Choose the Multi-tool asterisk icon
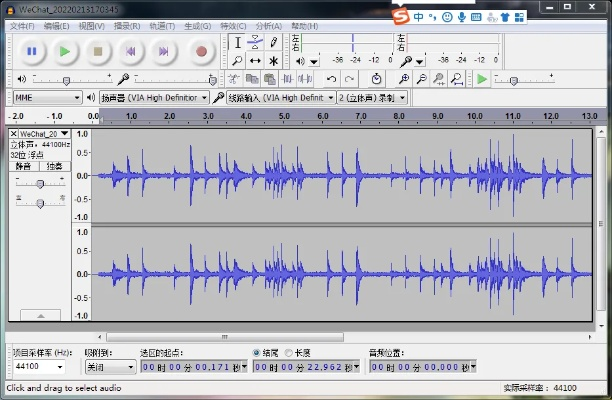Image resolution: width=612 pixels, height=400 pixels. click(x=273, y=61)
